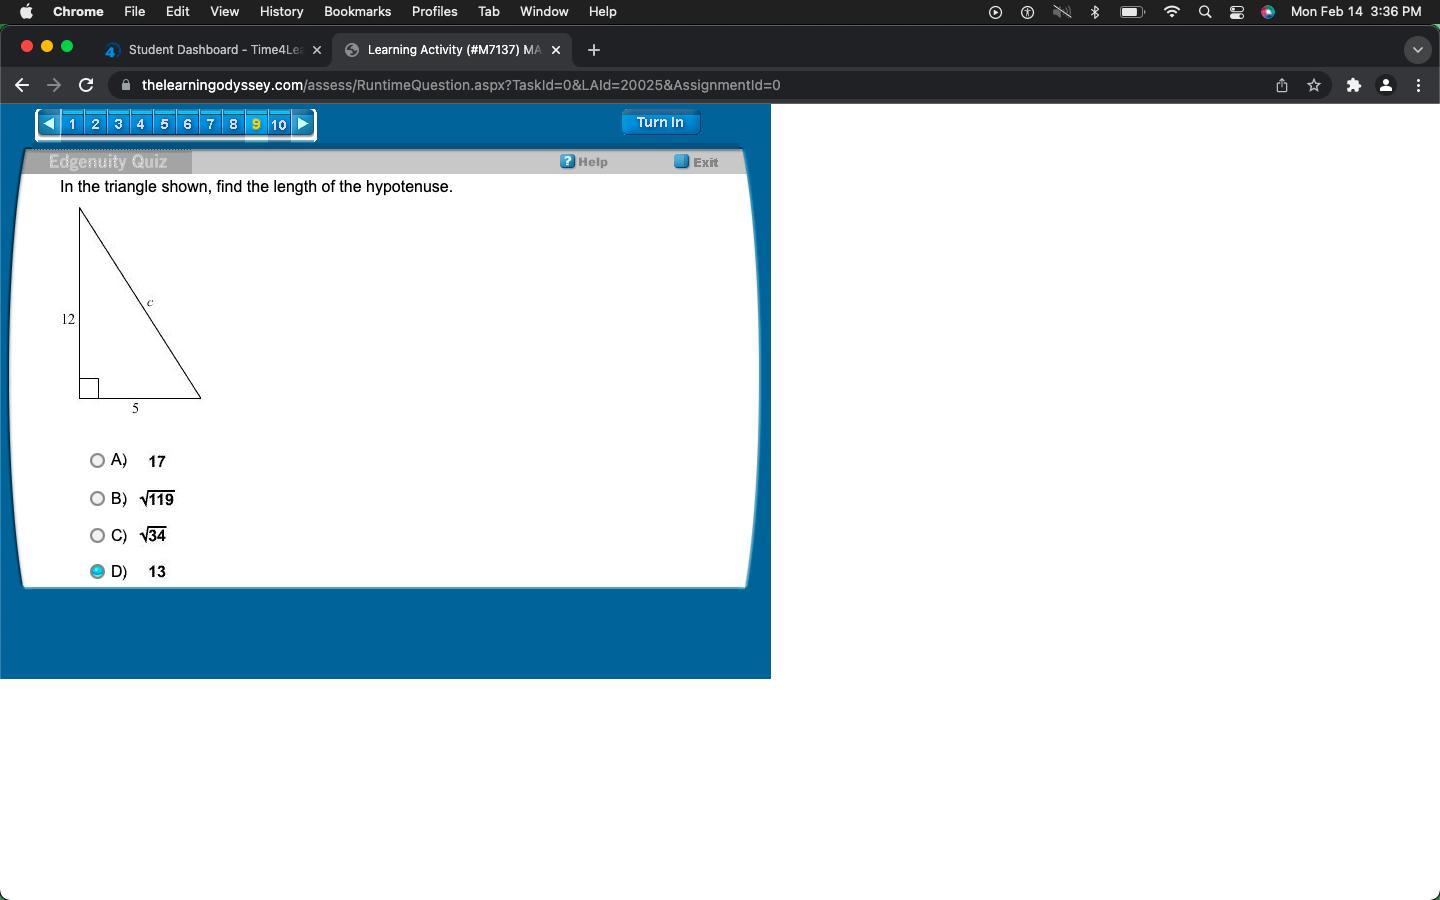Open the Chrome three-dot menu
This screenshot has width=1440, height=900.
tap(1419, 85)
